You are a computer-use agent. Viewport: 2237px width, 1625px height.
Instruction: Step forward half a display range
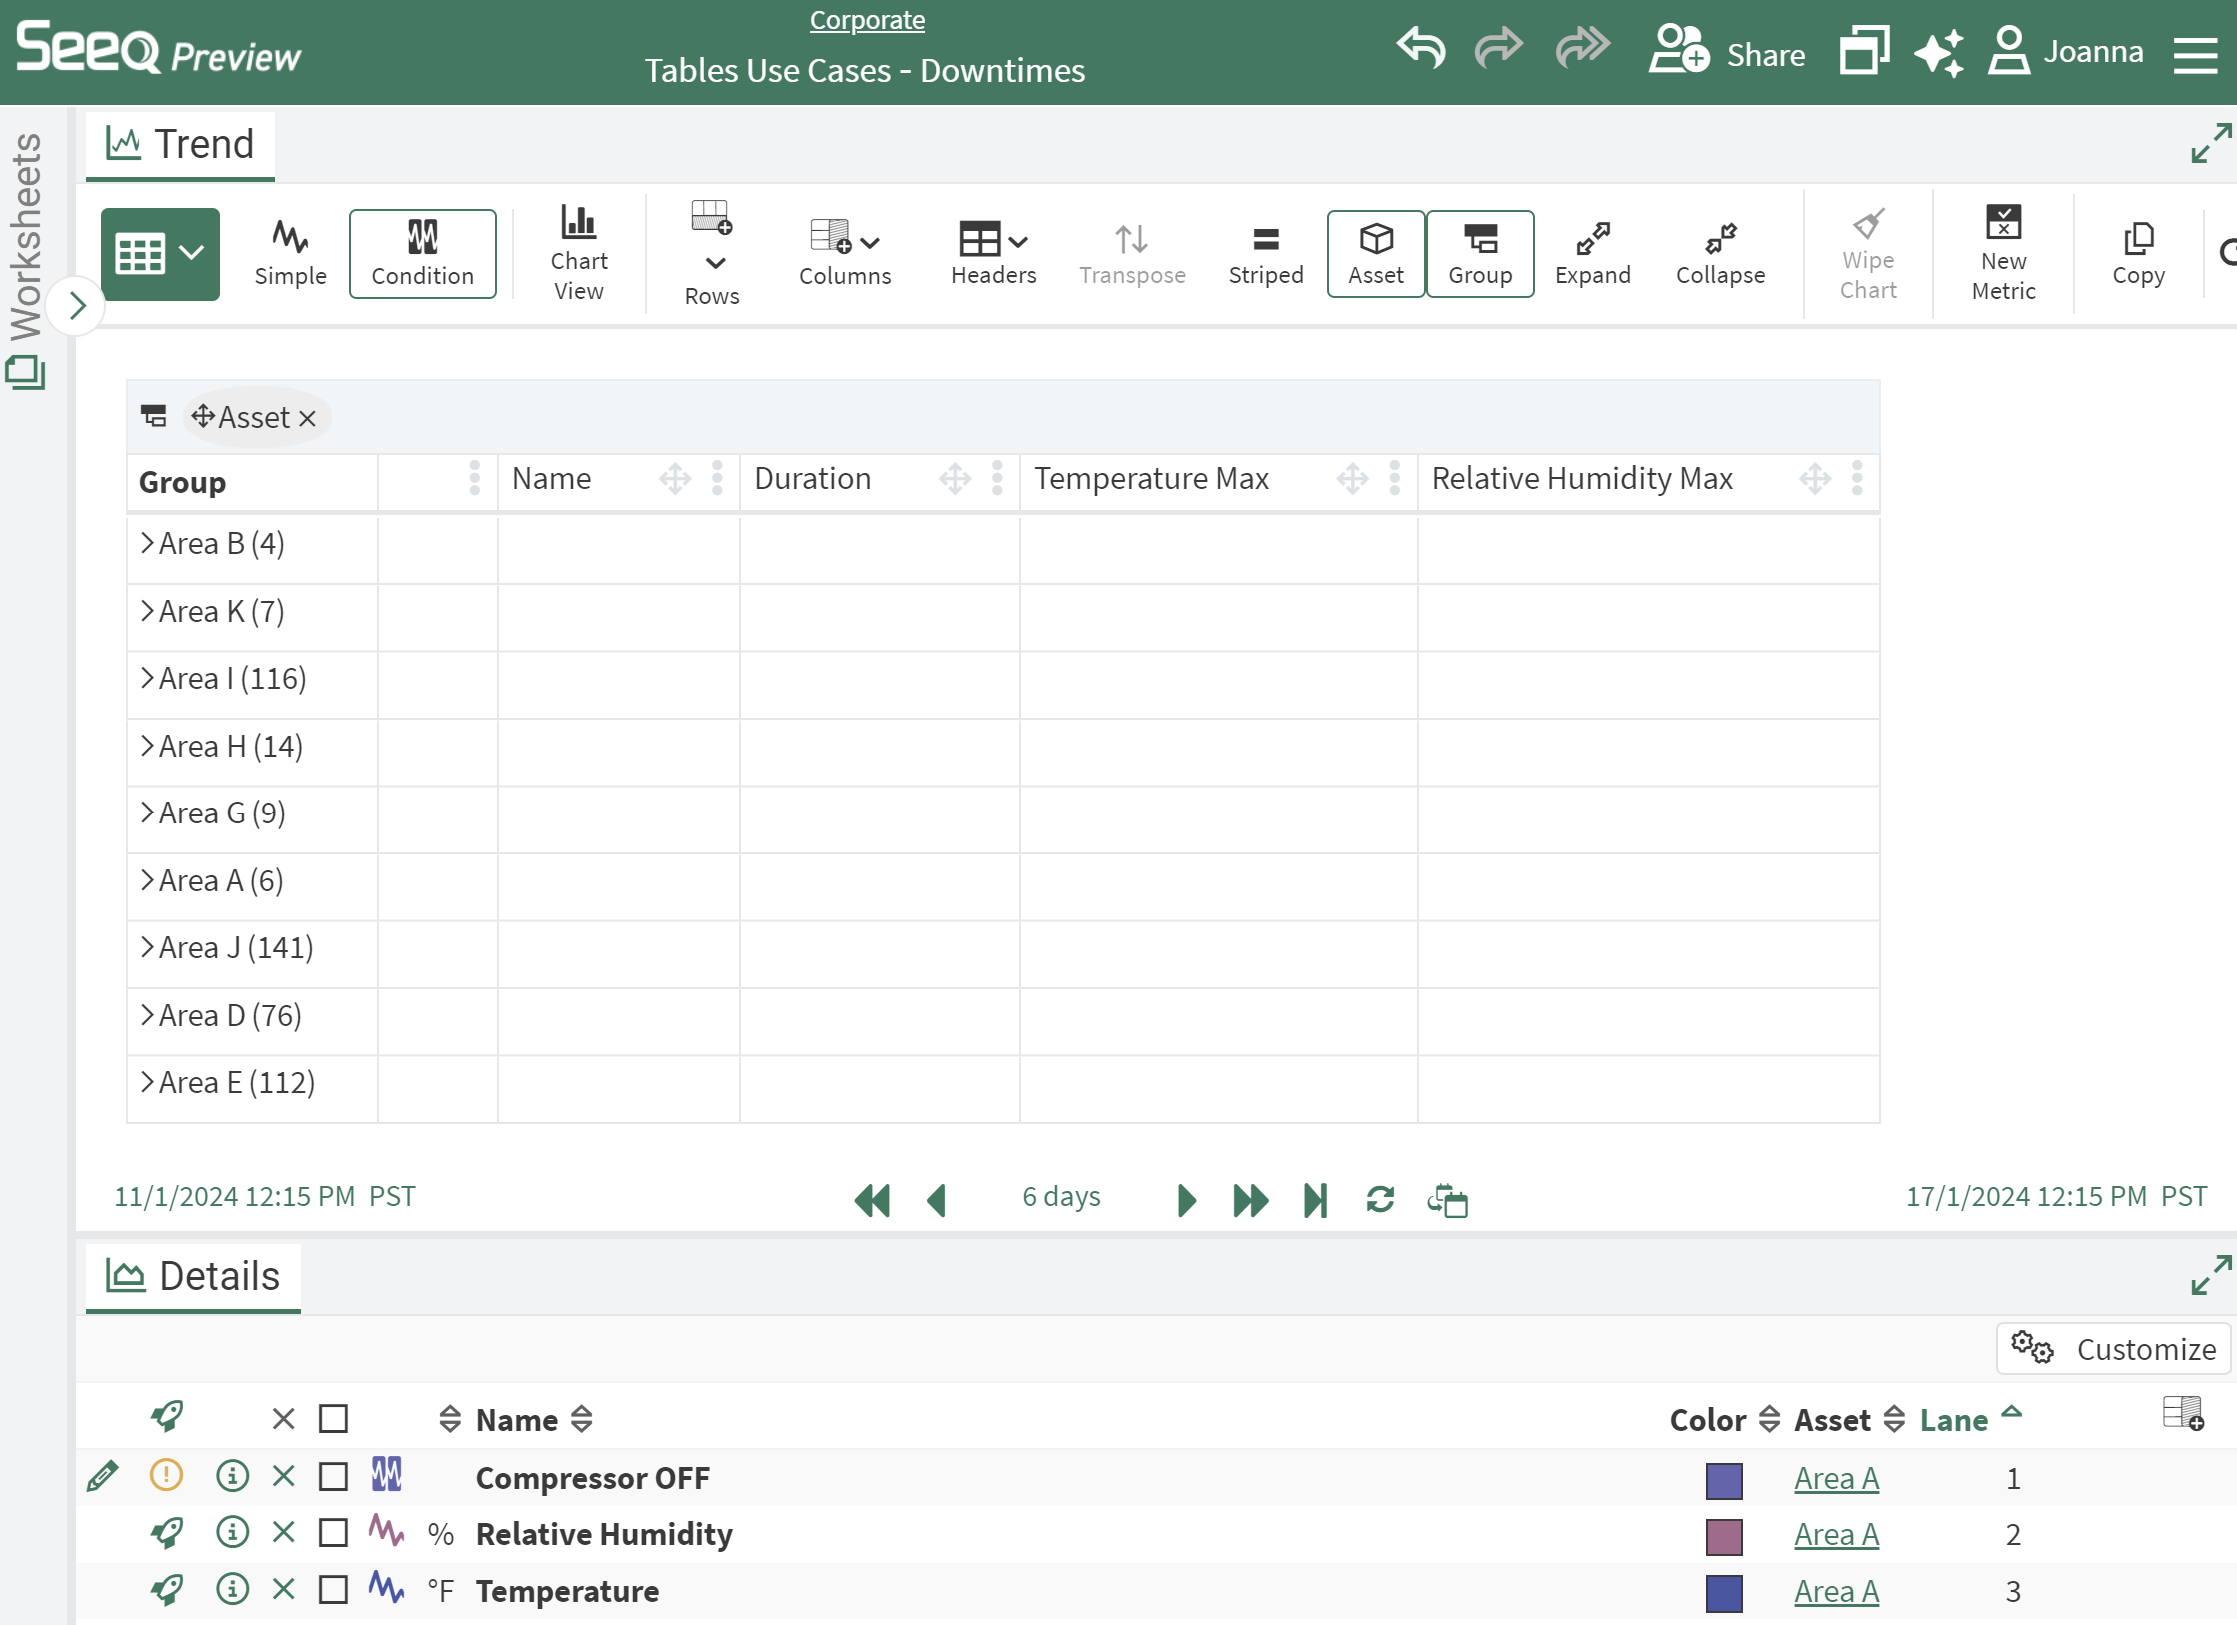1187,1200
